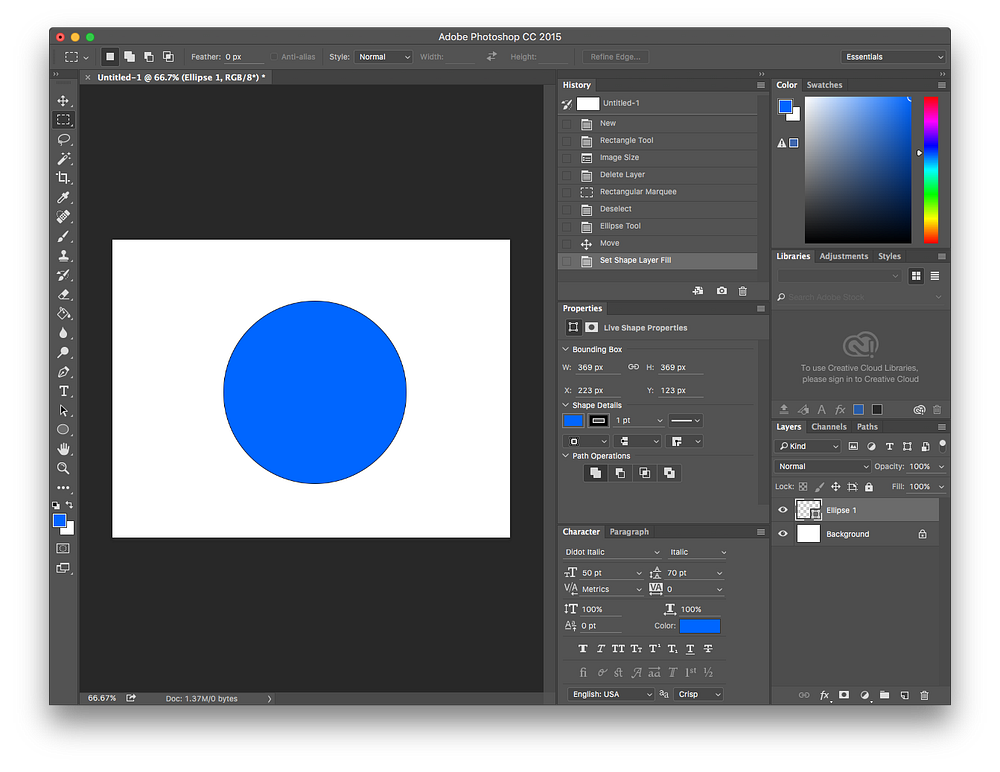Screen dimensions: 1000x772
Task: Toggle Lock transparent pixels
Action: point(803,487)
